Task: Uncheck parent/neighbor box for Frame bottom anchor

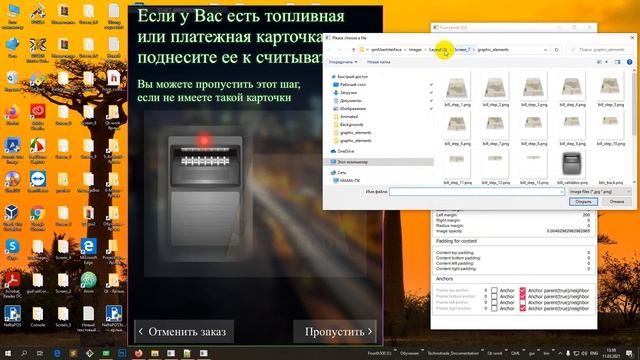Action: coord(522,297)
